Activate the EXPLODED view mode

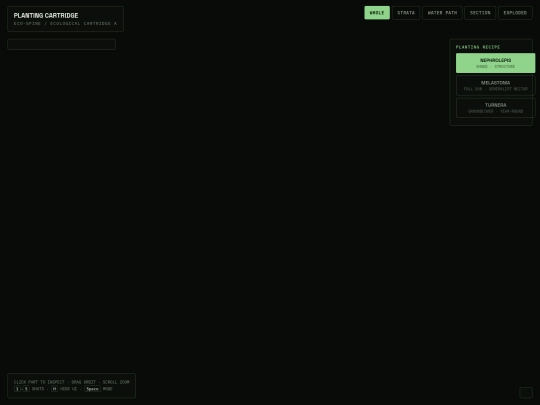[x=515, y=13]
